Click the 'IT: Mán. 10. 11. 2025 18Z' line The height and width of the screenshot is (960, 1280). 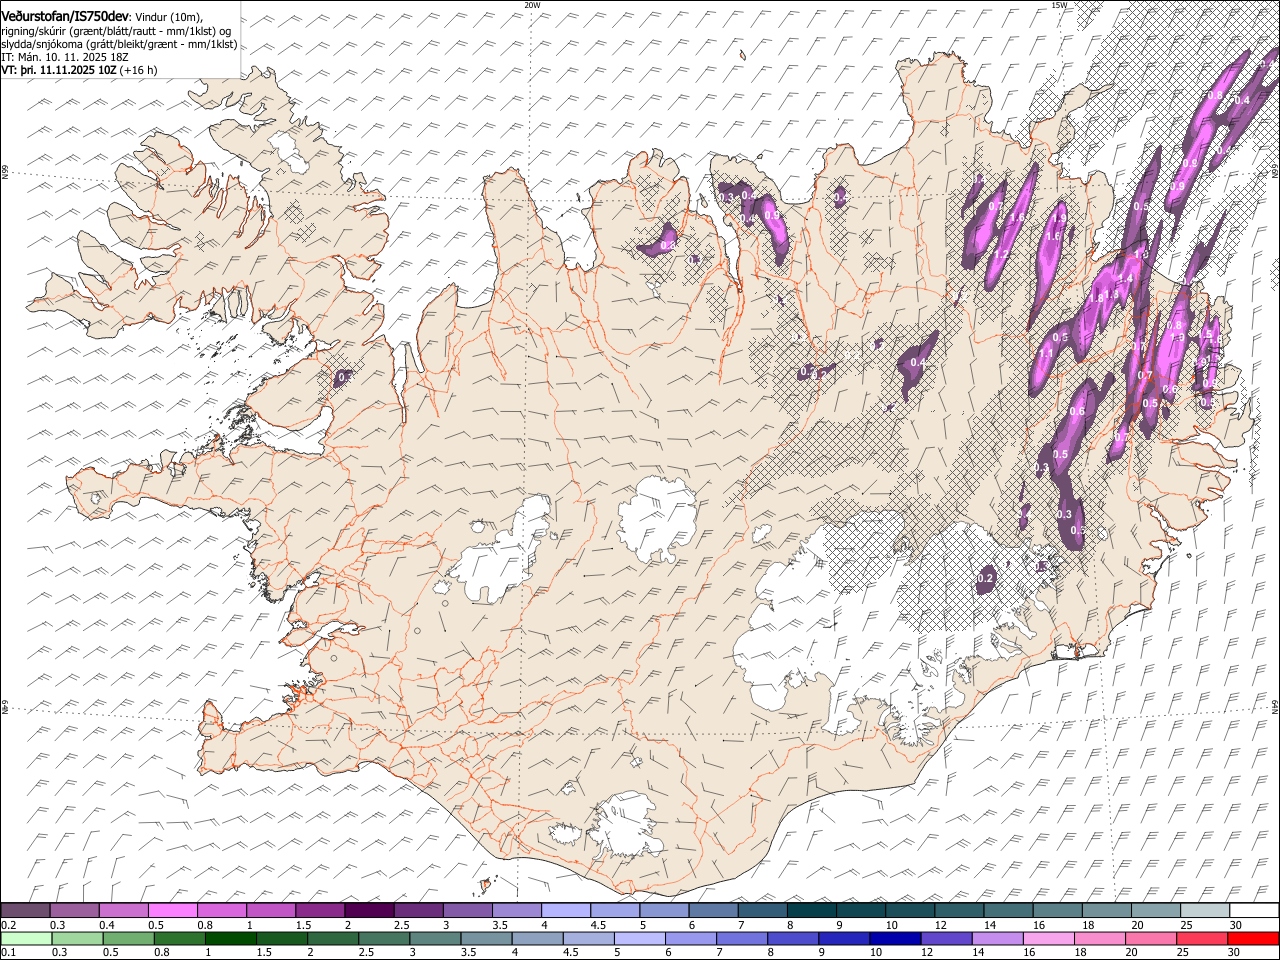64,57
